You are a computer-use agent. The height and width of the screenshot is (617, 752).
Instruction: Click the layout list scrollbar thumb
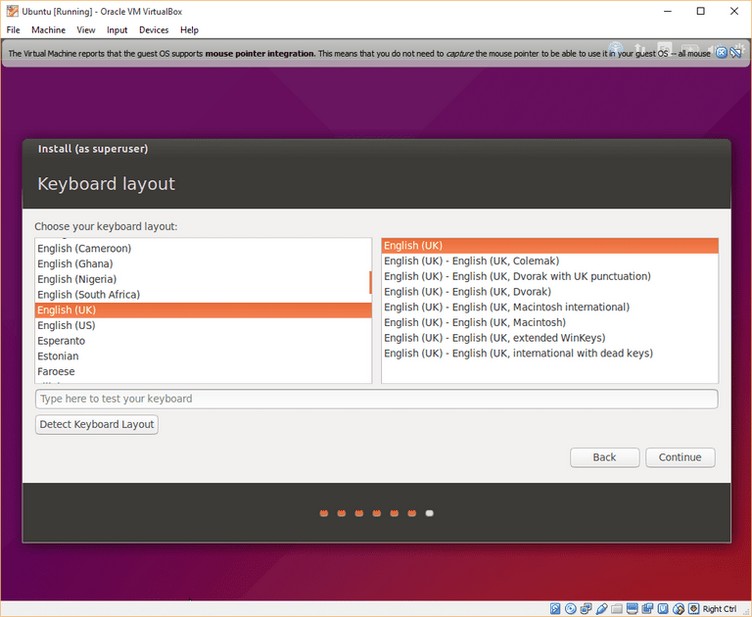(x=370, y=282)
